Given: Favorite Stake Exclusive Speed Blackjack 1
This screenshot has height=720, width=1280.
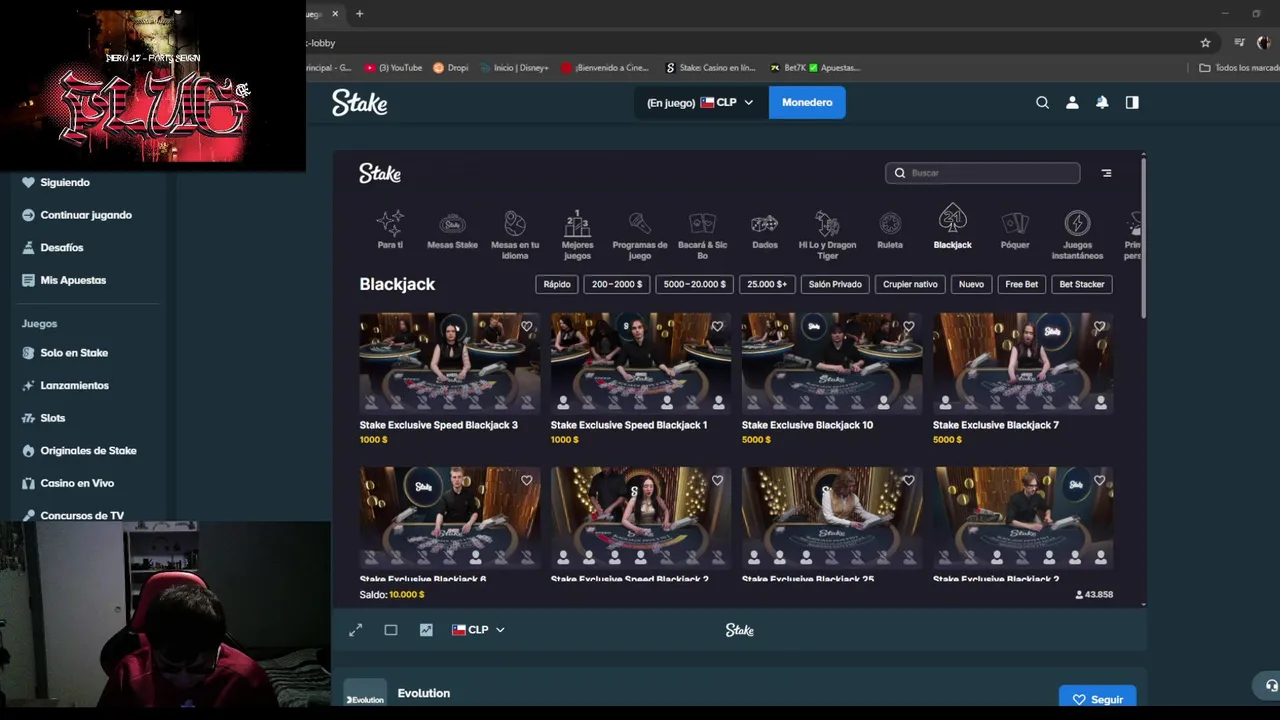Looking at the screenshot, I should [717, 326].
